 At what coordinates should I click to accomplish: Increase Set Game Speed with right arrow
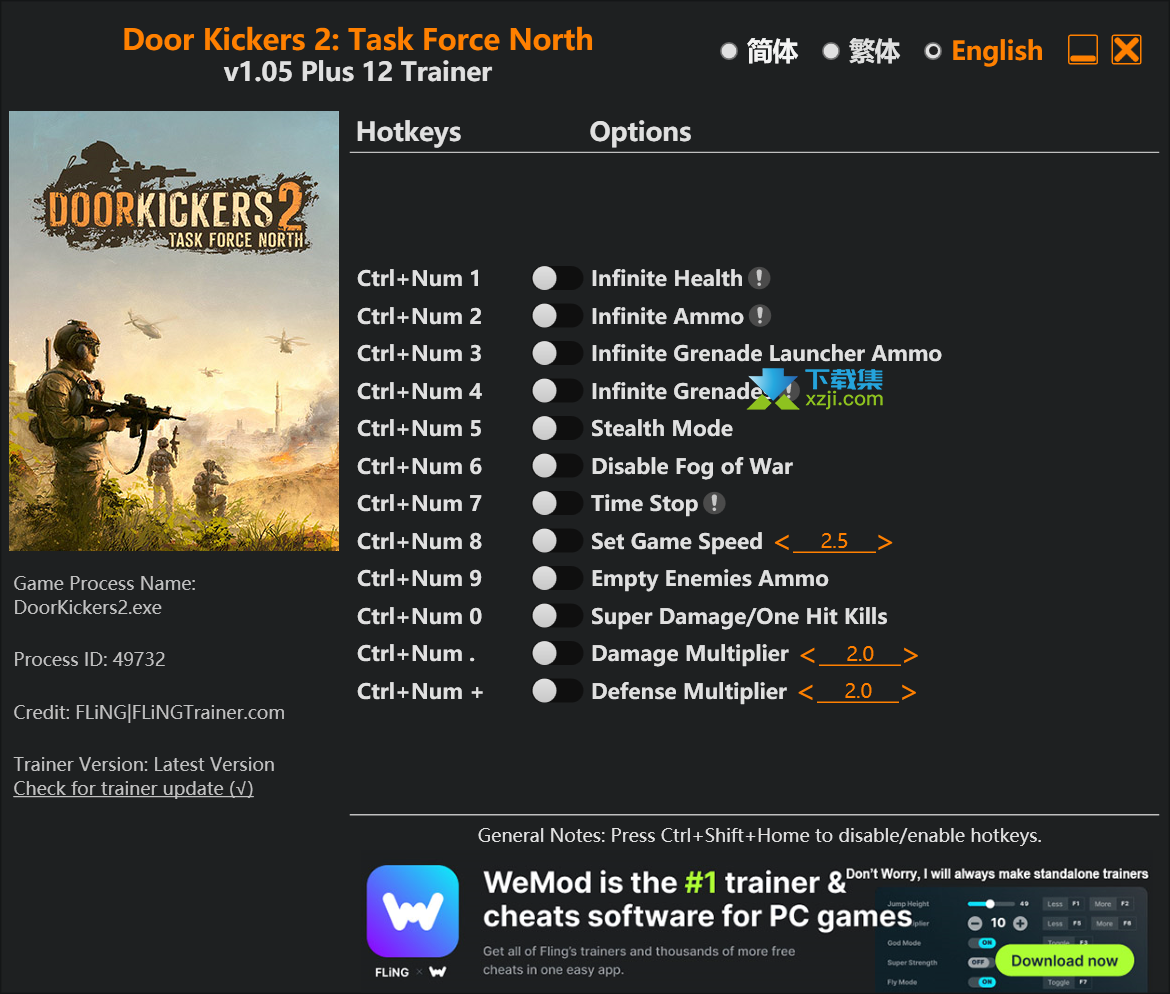coord(885,542)
